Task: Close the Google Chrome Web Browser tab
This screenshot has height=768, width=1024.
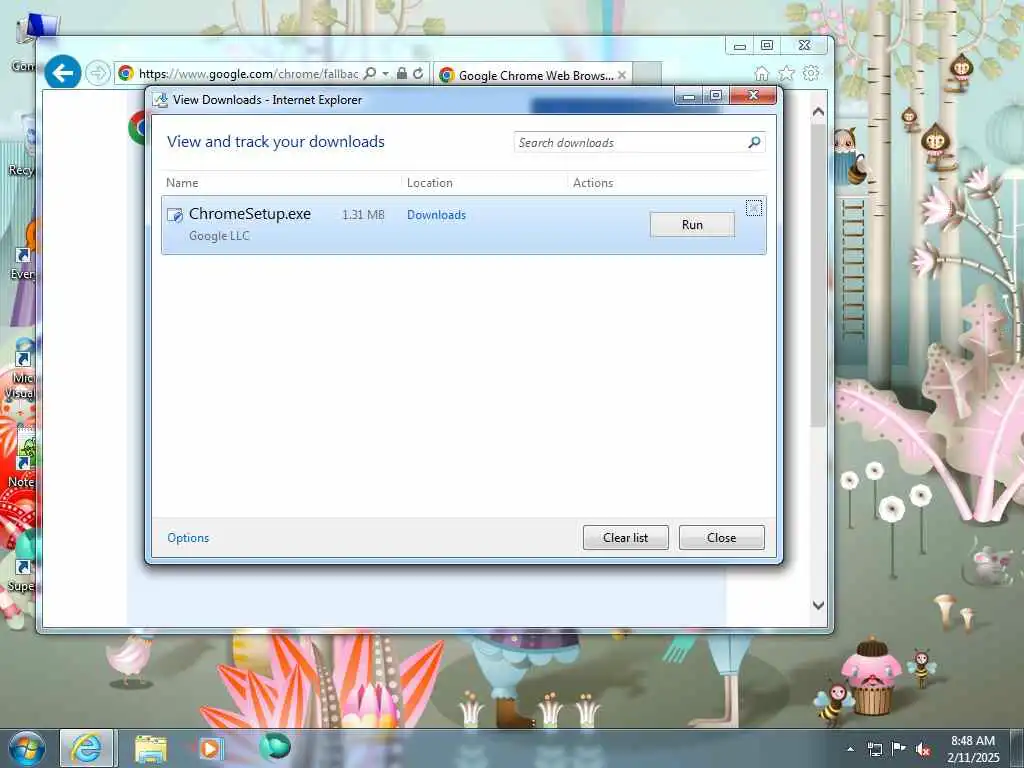Action: [x=622, y=75]
